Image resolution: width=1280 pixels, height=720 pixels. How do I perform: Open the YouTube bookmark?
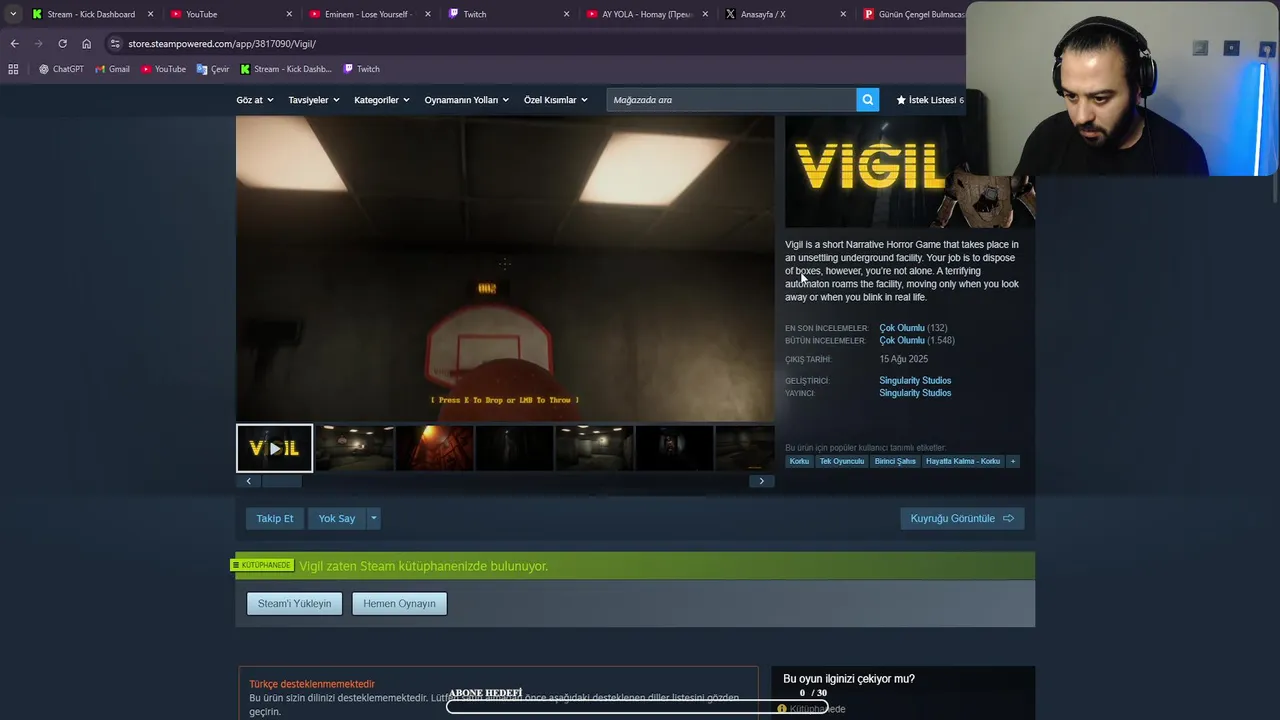click(163, 69)
